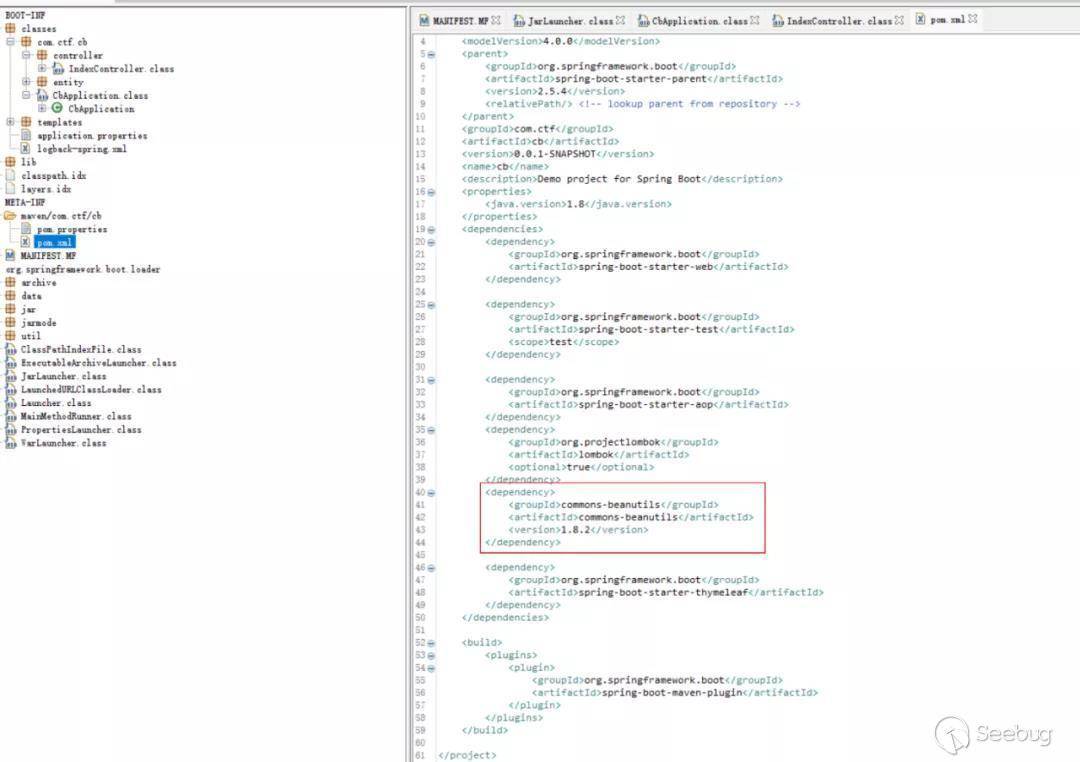Click the closing project tag line
Screen dimensions: 1080x762
467,755
